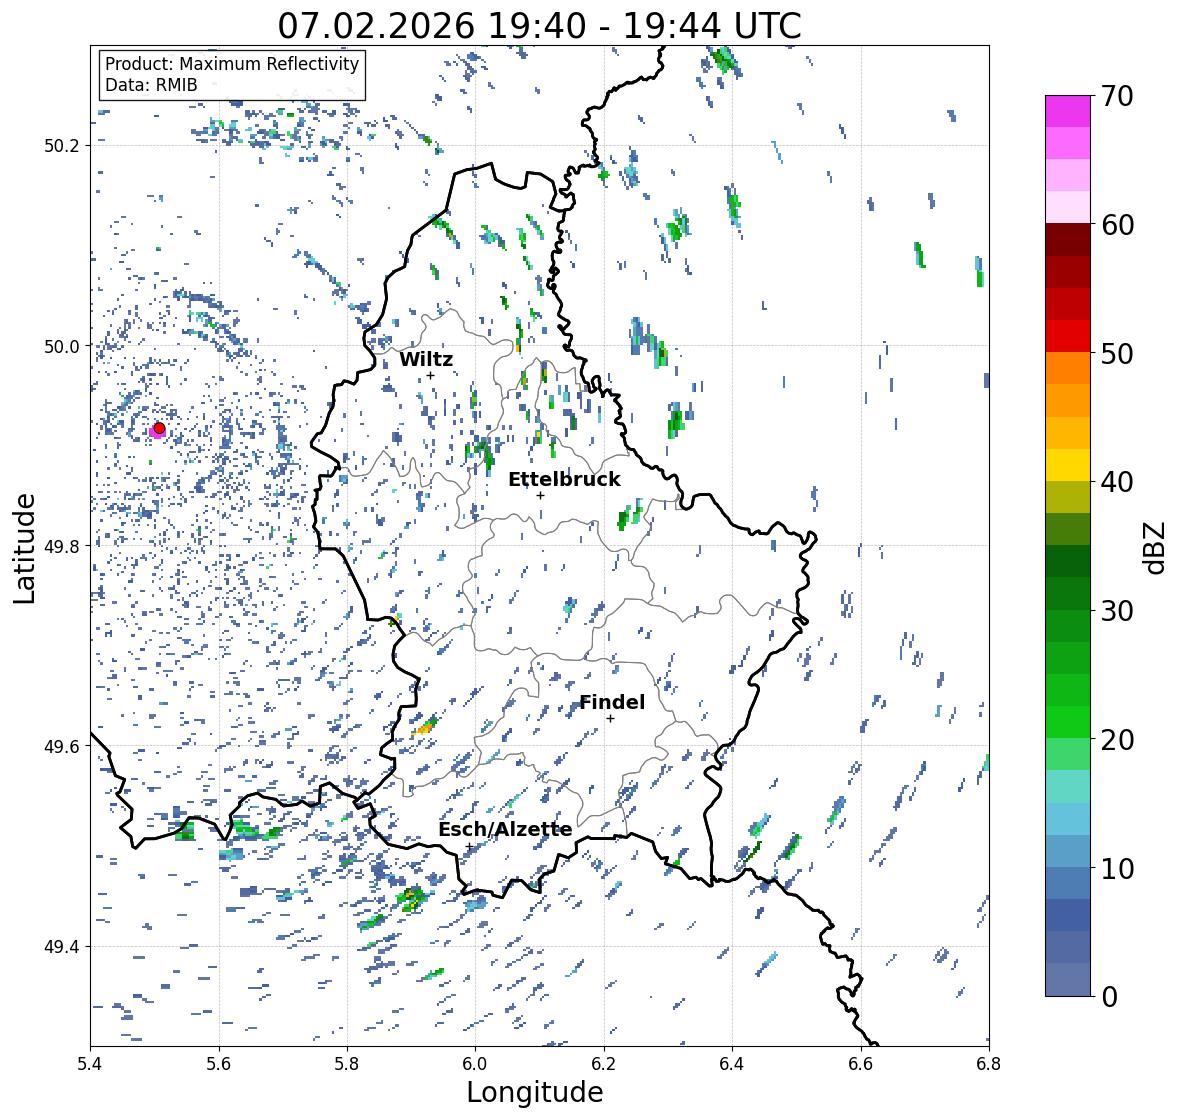Click the 50.2 latitude tick label
Viewport: 1179px width, 1117px height.
62,146
